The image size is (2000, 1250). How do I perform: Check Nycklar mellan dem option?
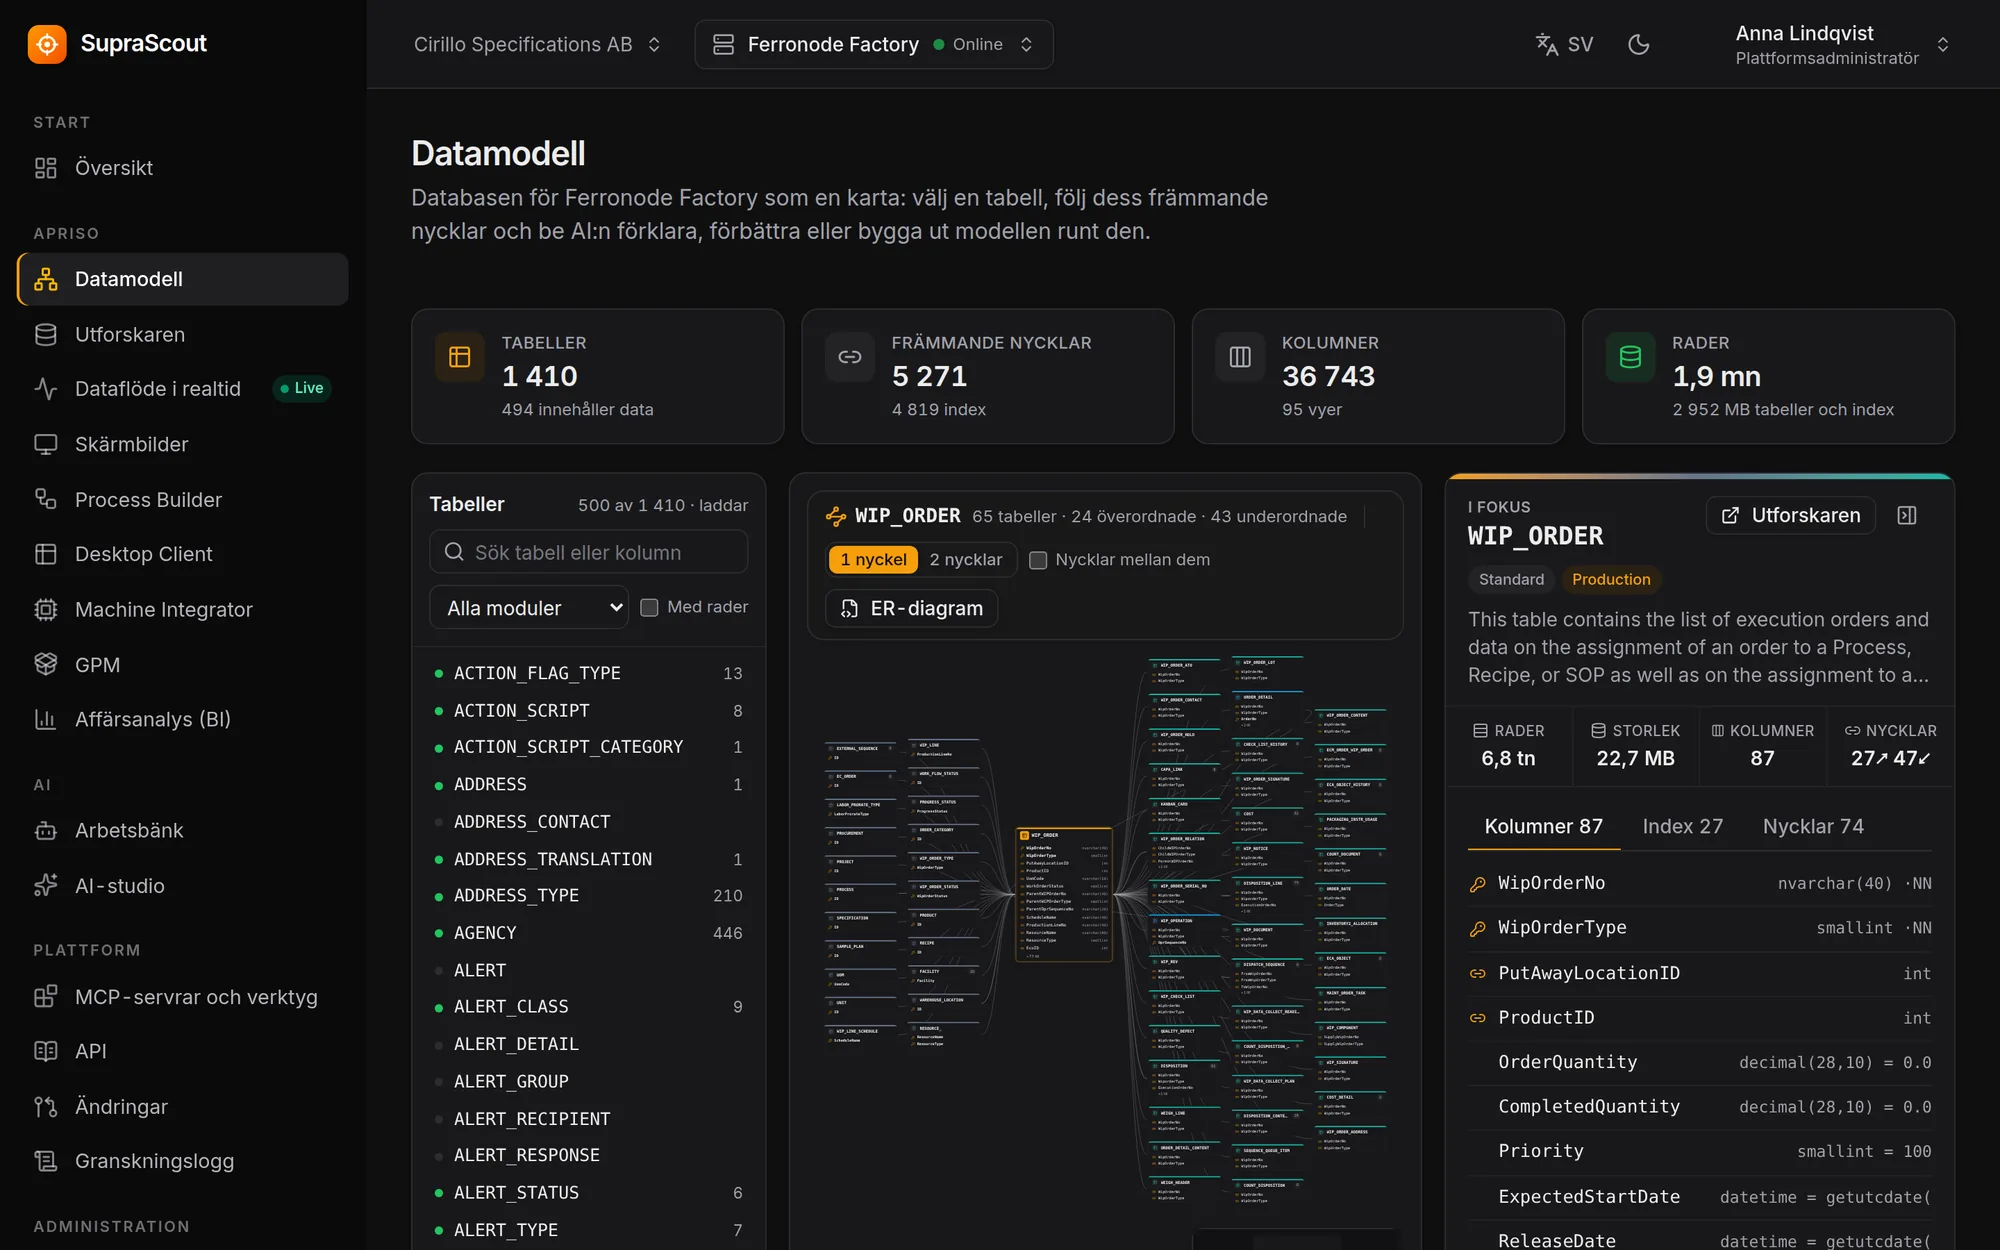point(1038,560)
